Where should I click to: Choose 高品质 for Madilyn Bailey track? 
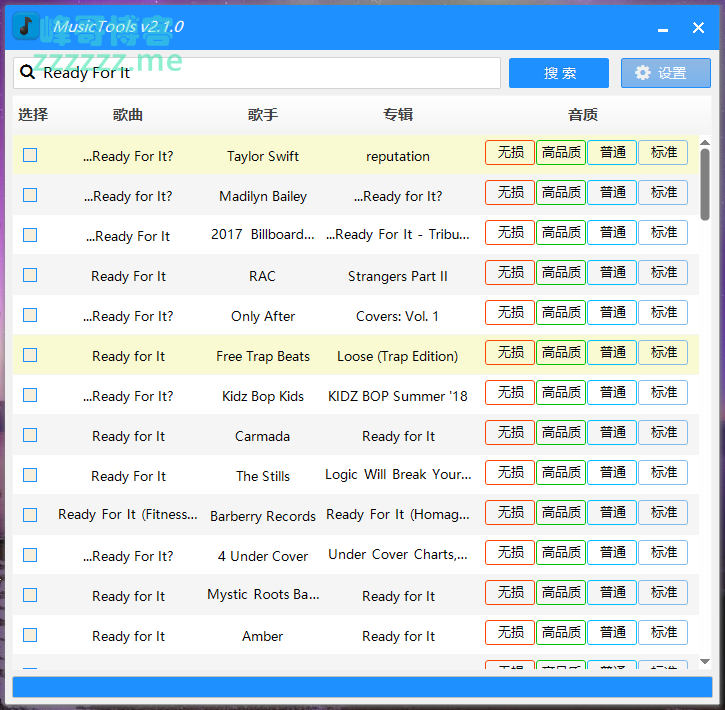pyautogui.click(x=561, y=192)
